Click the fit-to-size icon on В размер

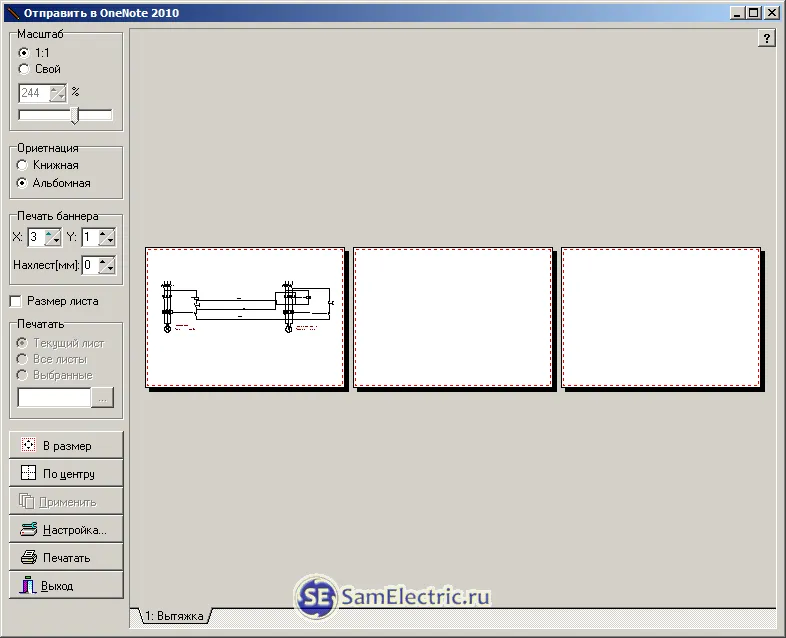tap(29, 445)
